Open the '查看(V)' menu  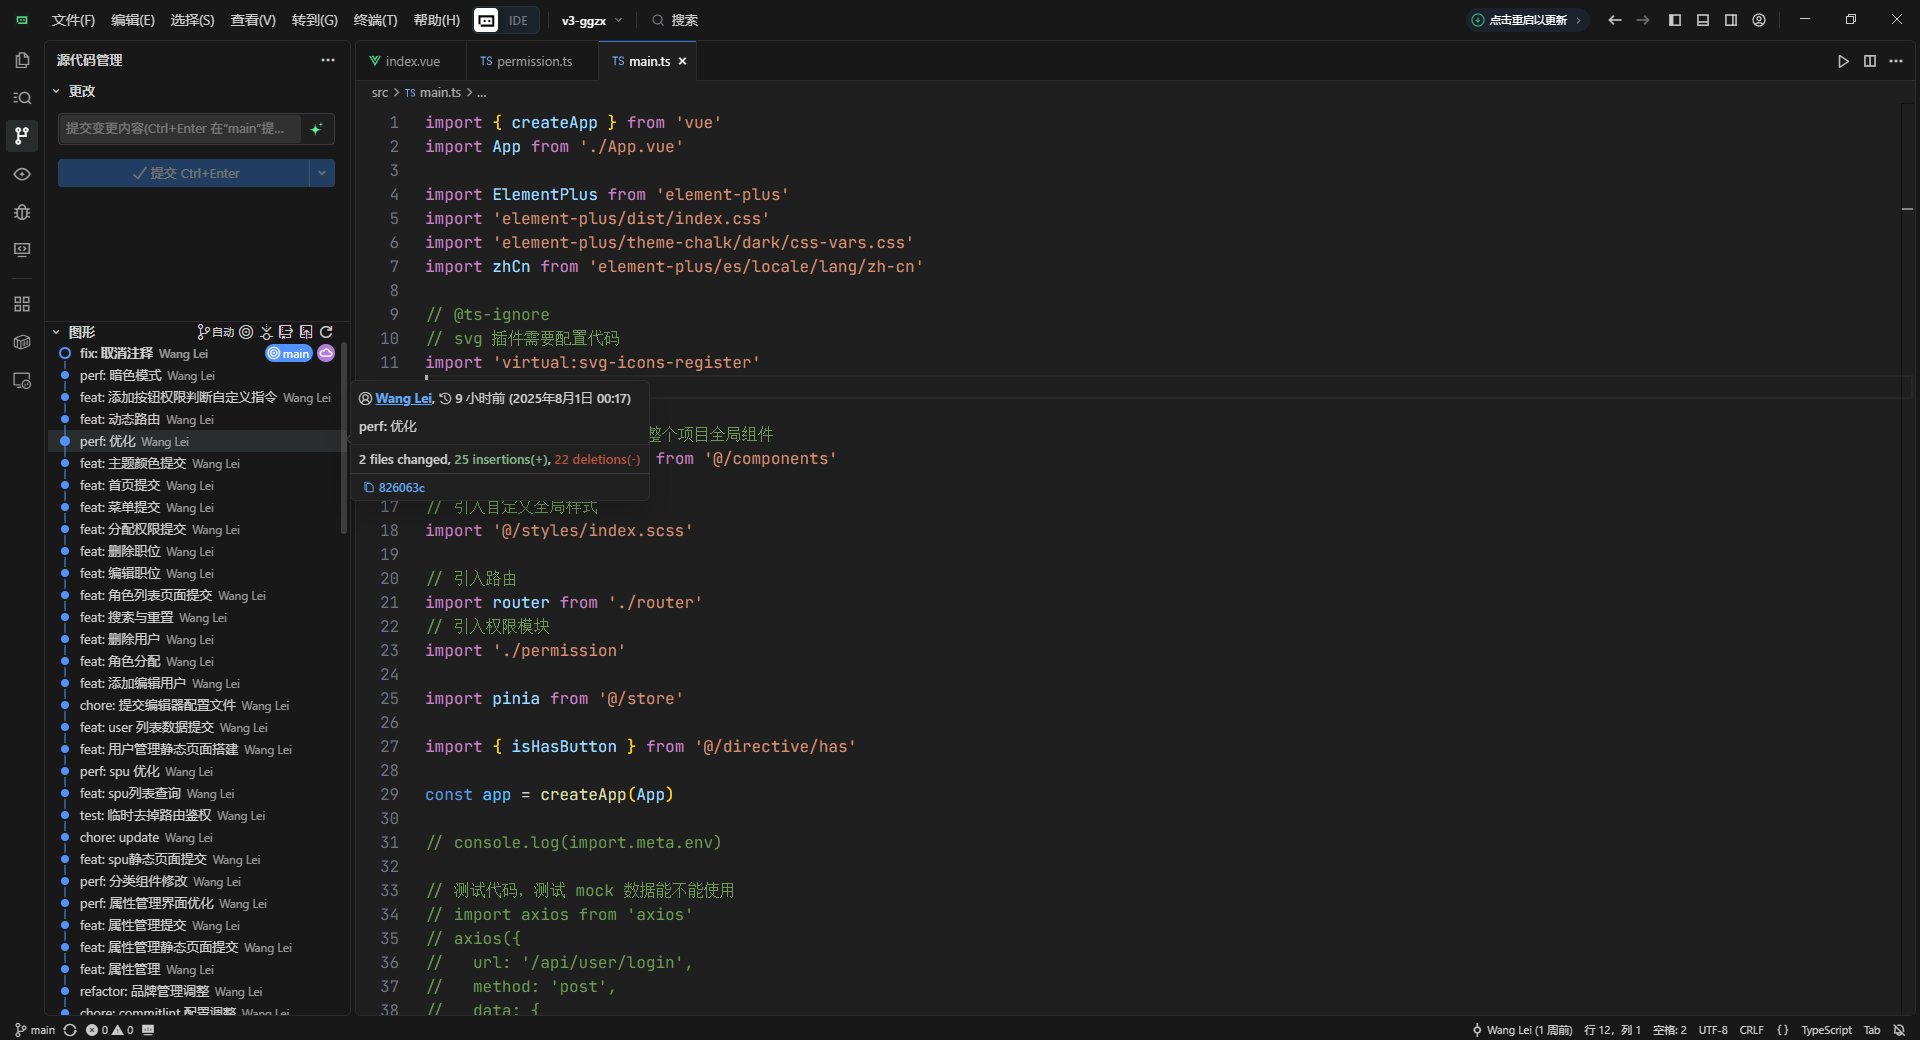[253, 20]
